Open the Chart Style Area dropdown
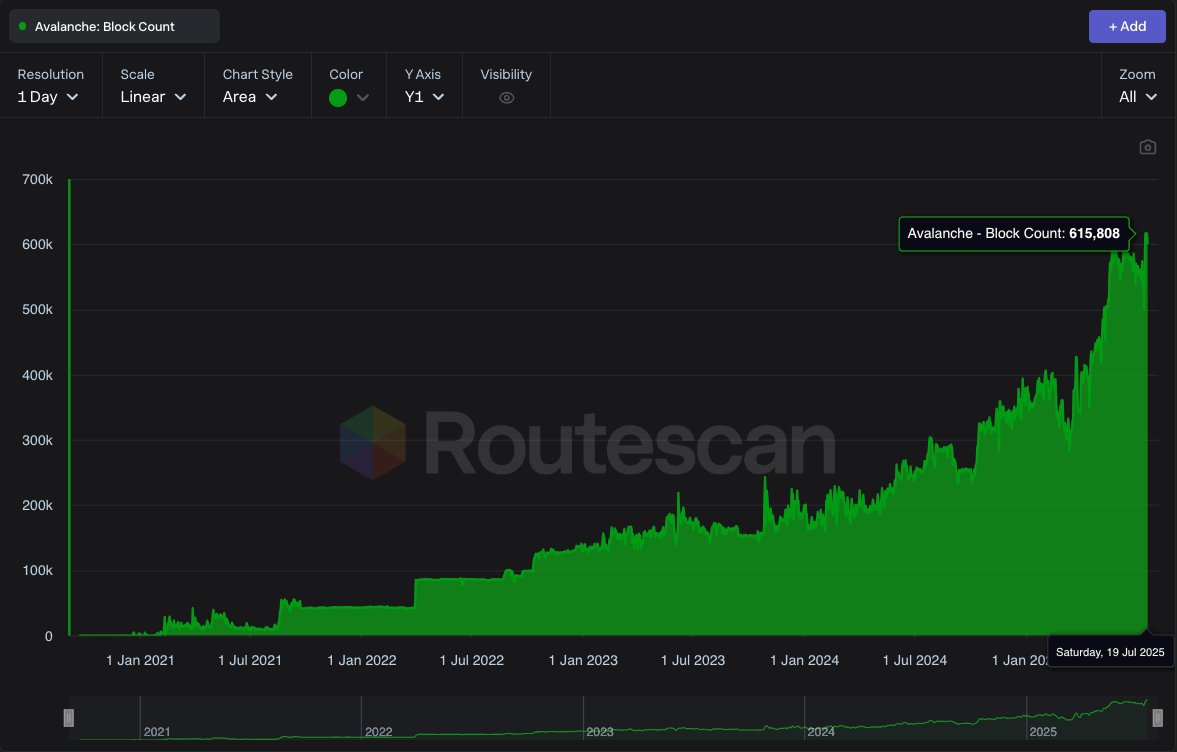Image resolution: width=1177 pixels, height=752 pixels. [250, 97]
